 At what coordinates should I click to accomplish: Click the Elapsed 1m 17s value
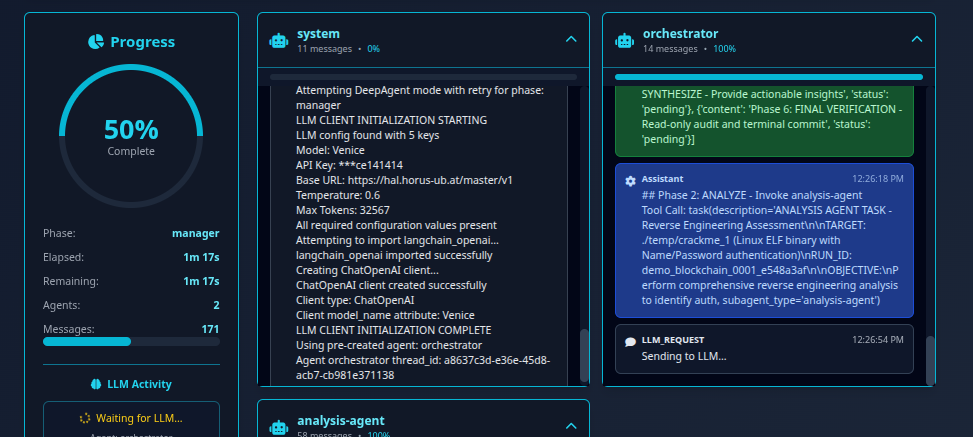pos(201,257)
